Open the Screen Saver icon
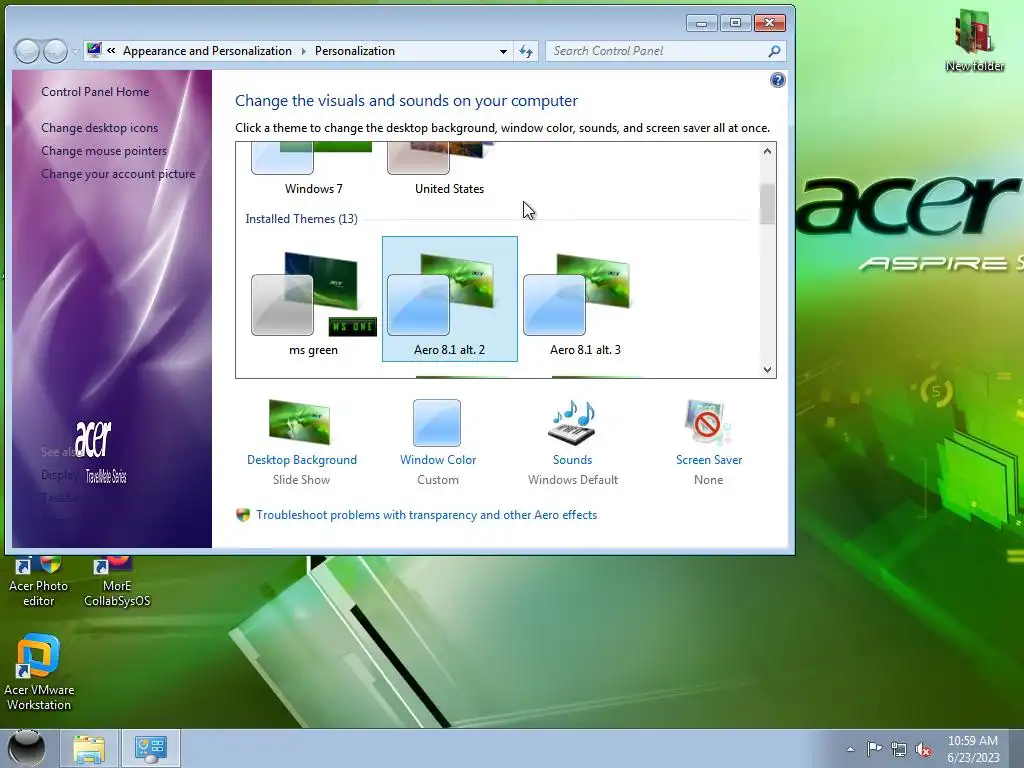 point(708,423)
